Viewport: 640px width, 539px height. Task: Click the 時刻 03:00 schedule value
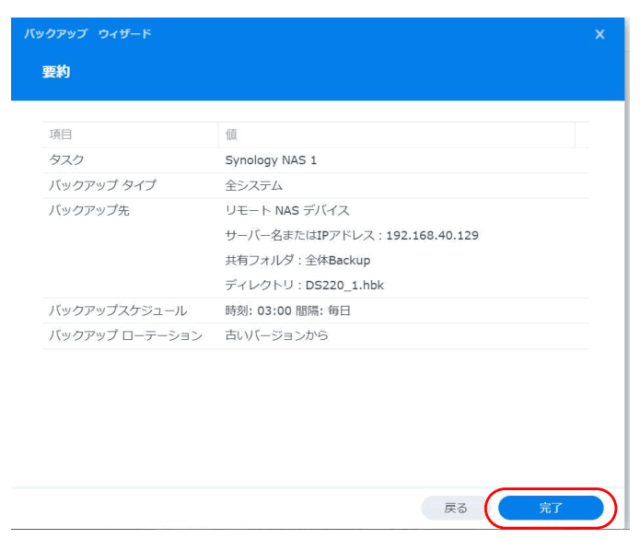point(288,311)
